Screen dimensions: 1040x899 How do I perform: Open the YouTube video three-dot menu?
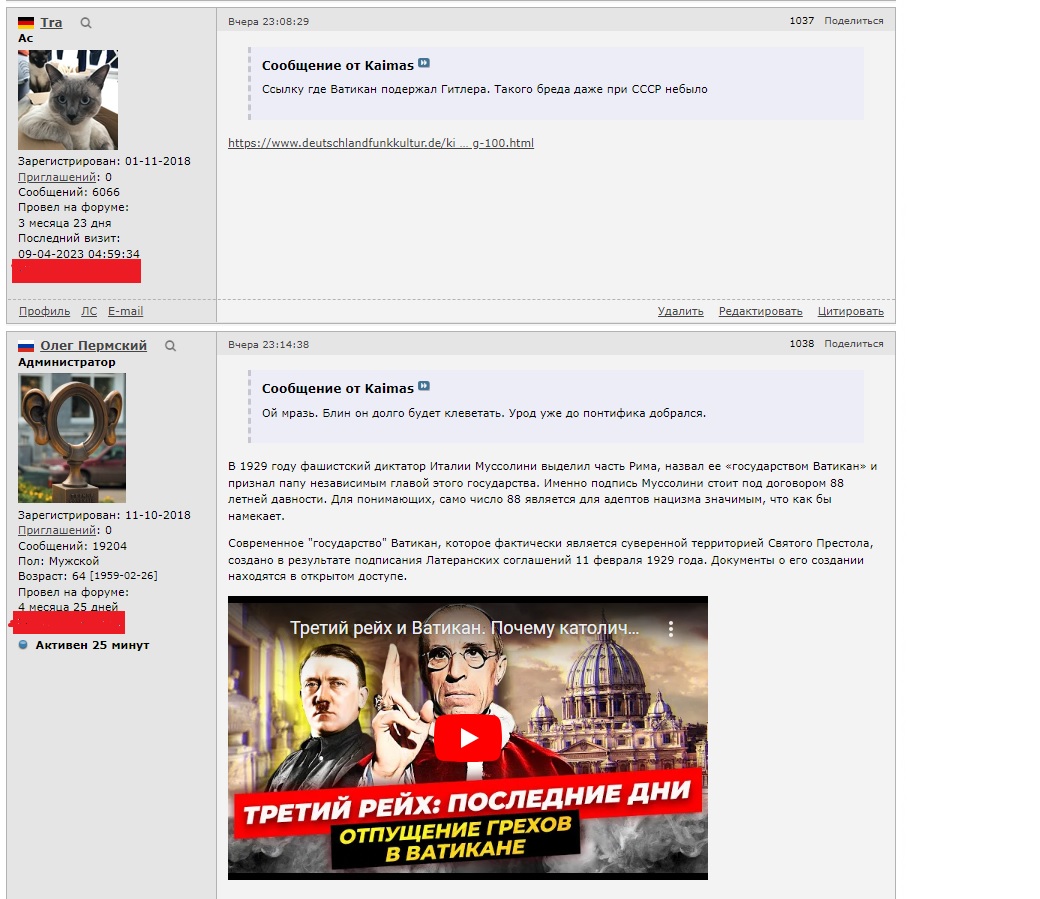tap(671, 629)
